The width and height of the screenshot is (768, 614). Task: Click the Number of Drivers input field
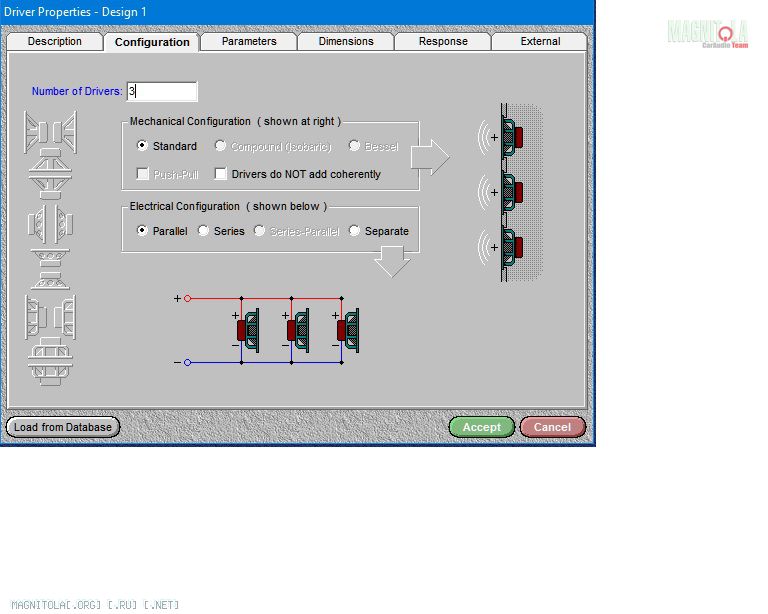click(162, 91)
